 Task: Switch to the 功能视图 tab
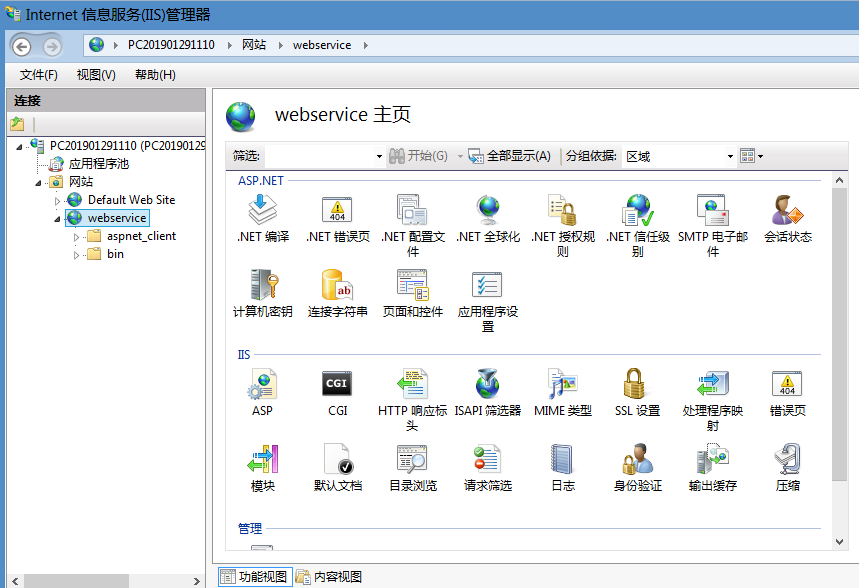pyautogui.click(x=255, y=576)
